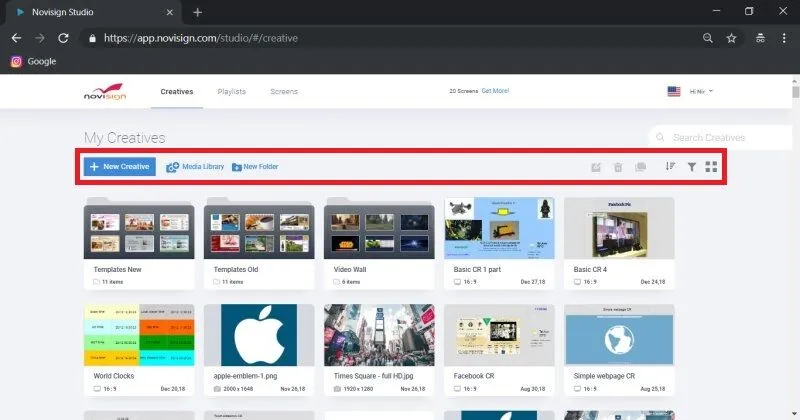Click the duplicate creative icon in toolbar
The width and height of the screenshot is (800, 420).
(640, 167)
